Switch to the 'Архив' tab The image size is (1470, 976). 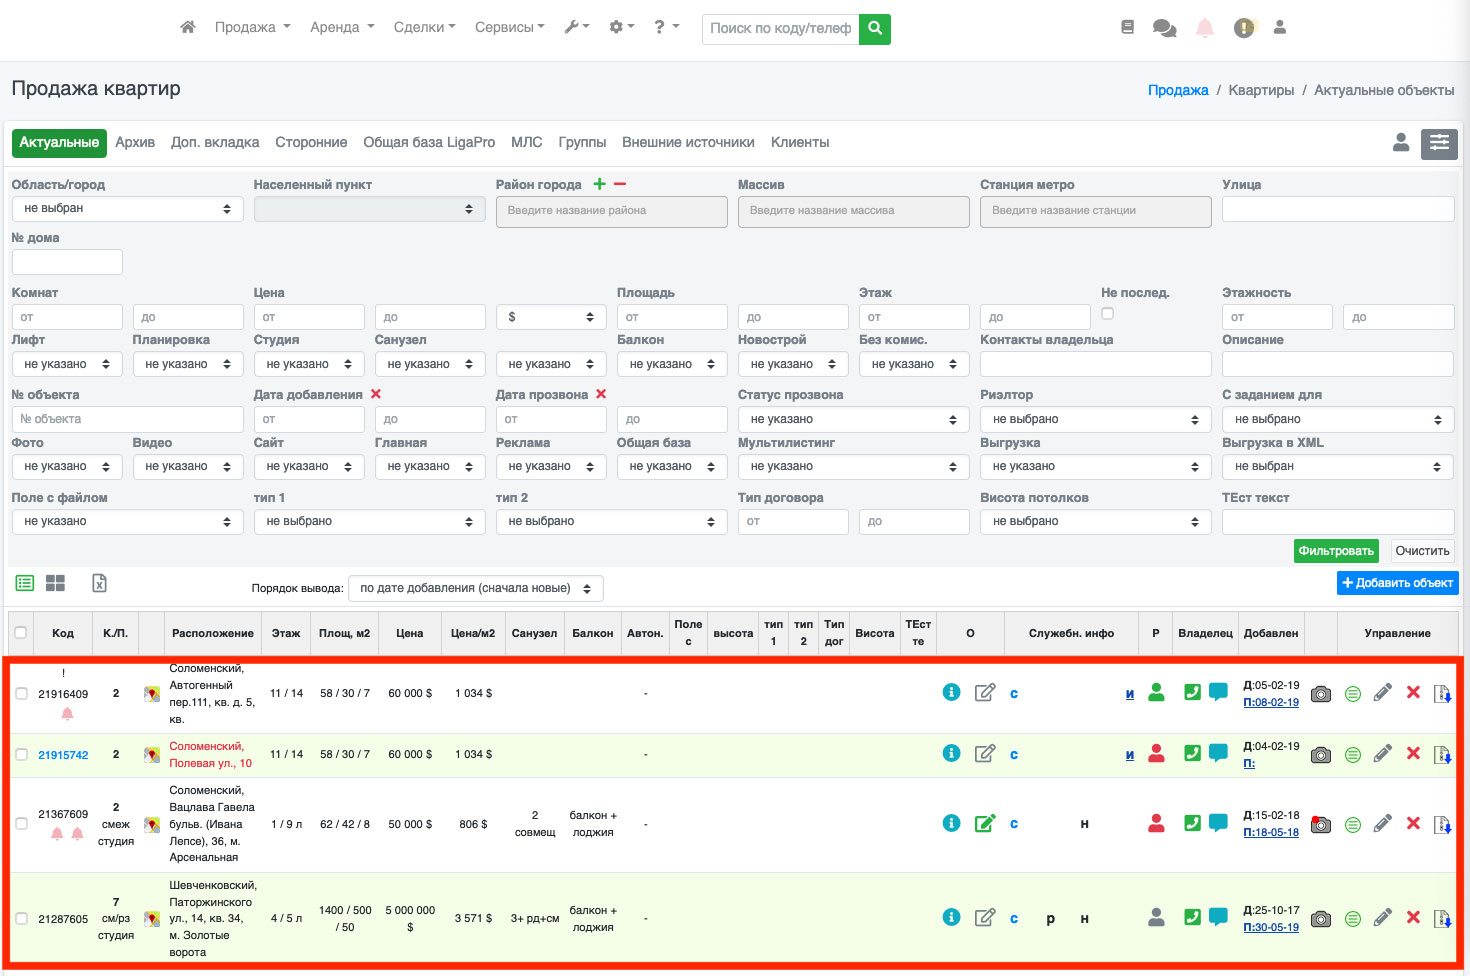click(x=135, y=142)
